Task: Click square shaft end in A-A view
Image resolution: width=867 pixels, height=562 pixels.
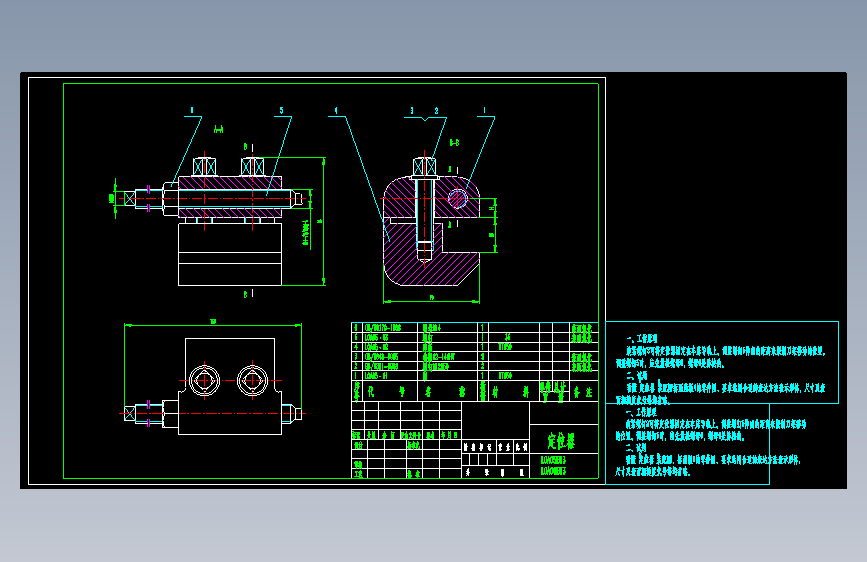Action: click(129, 198)
